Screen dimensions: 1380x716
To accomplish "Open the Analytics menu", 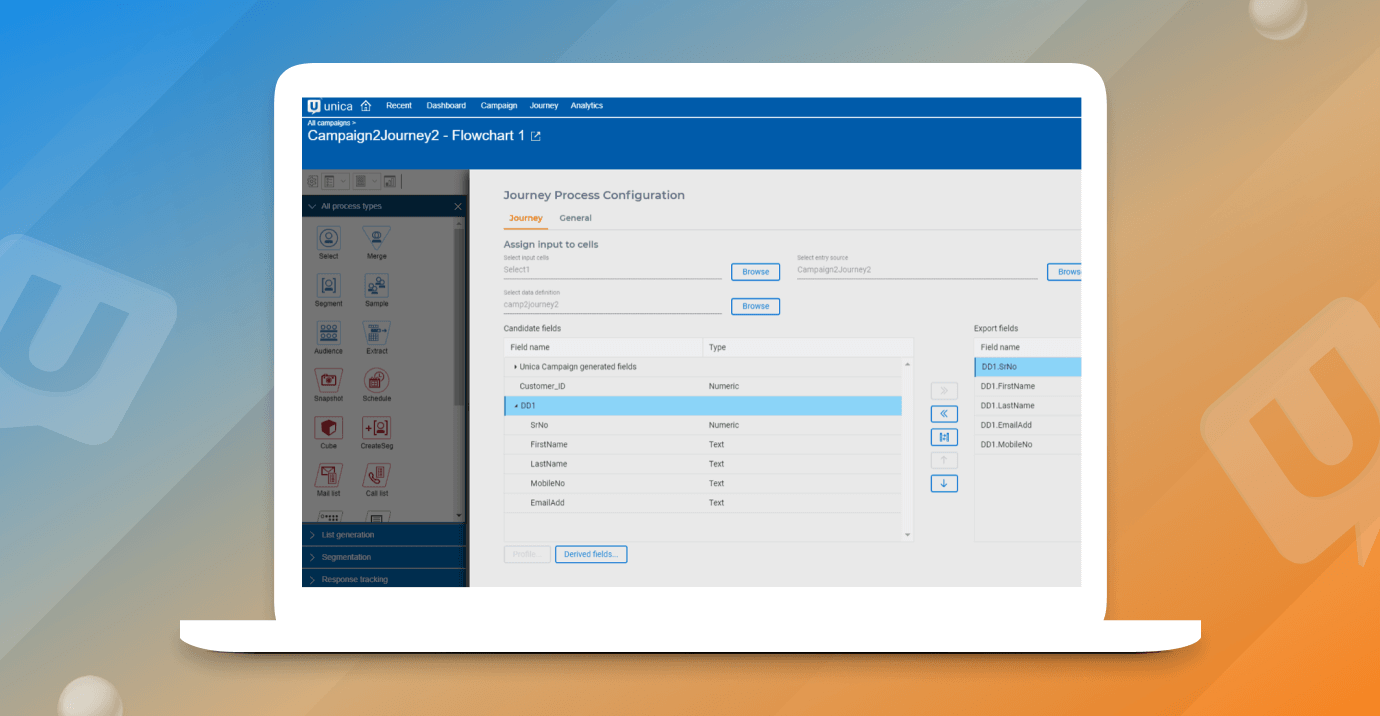I will tap(587, 106).
